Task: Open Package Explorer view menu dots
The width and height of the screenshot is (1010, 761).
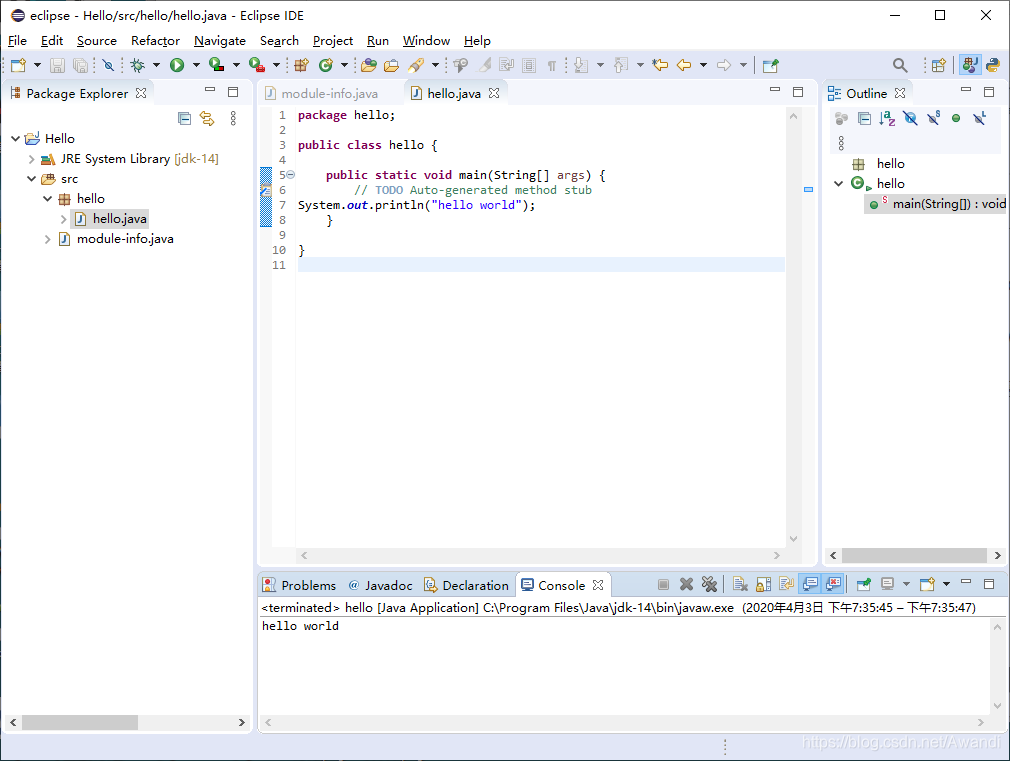Action: [x=233, y=119]
